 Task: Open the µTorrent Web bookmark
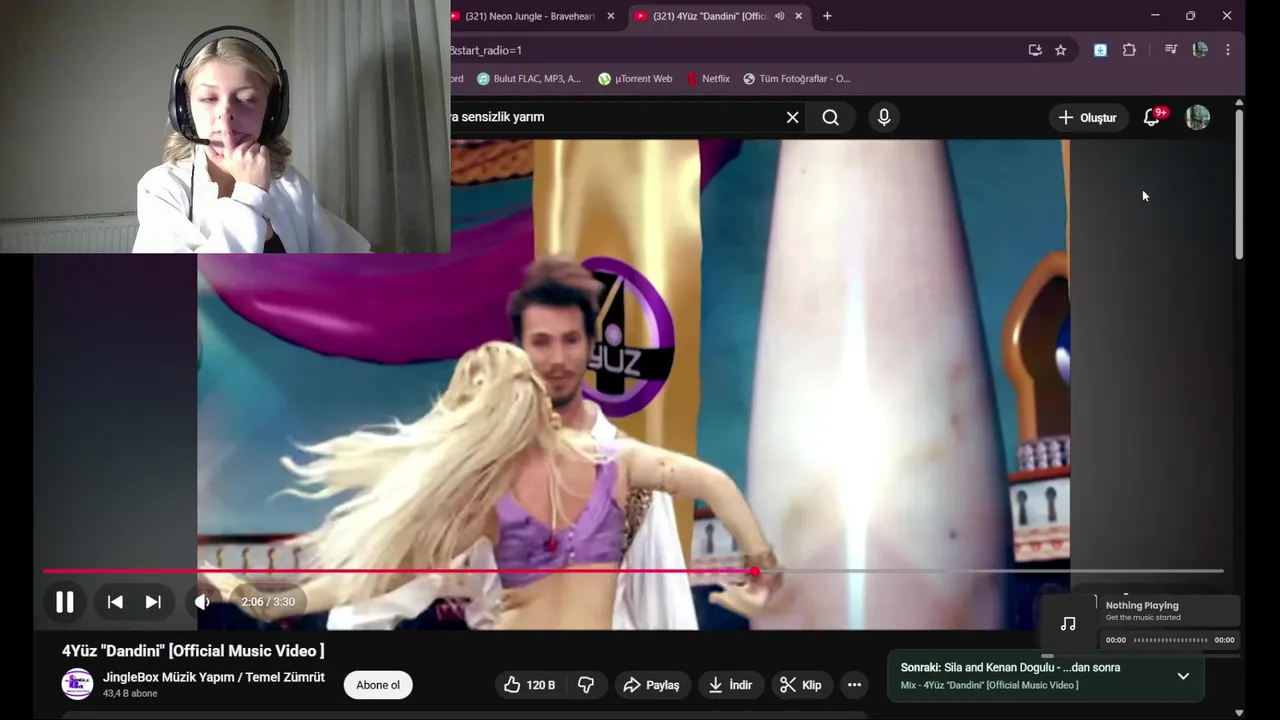635,79
